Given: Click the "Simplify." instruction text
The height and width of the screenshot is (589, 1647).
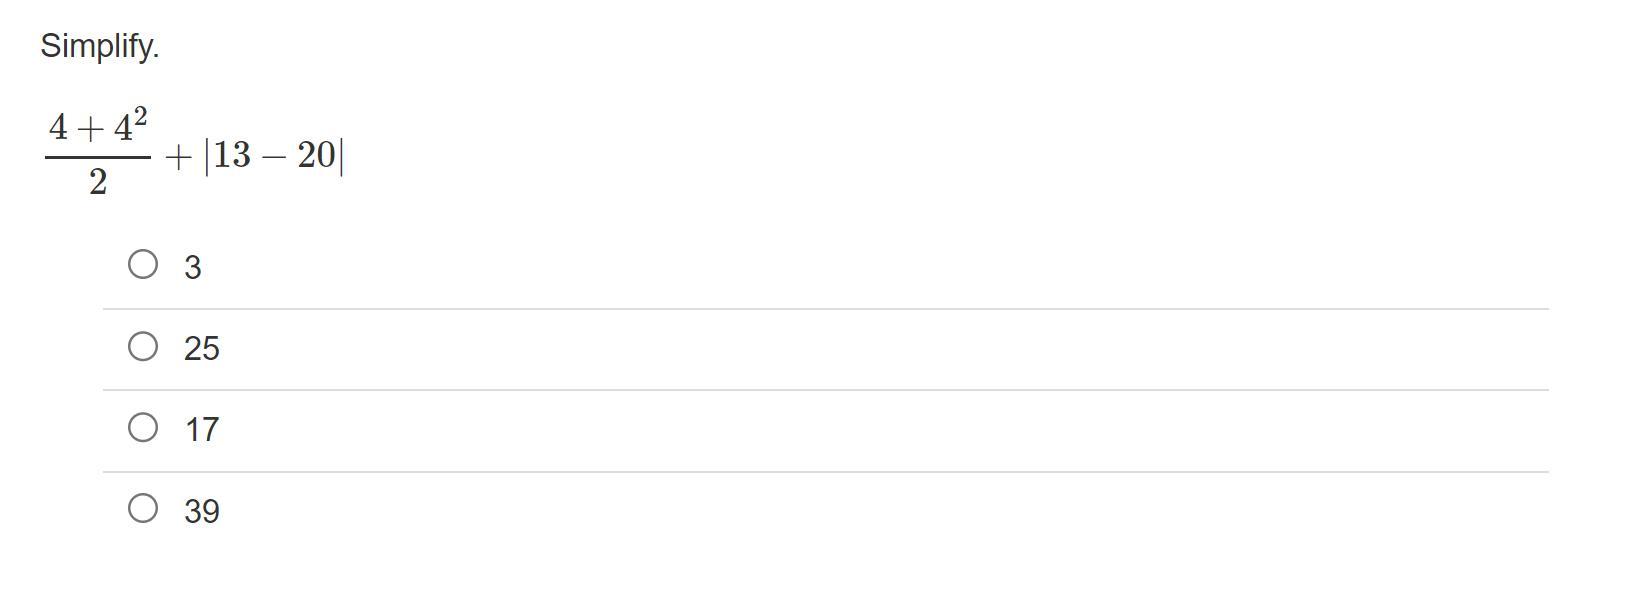Looking at the screenshot, I should [100, 46].
